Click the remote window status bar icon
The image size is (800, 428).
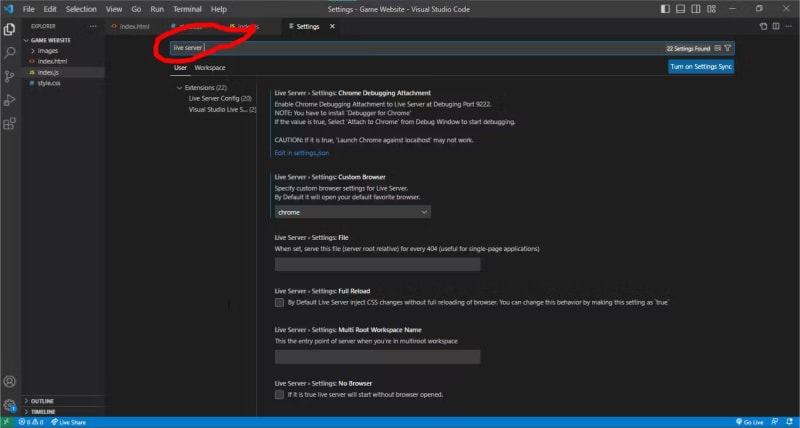pyautogui.click(x=7, y=422)
